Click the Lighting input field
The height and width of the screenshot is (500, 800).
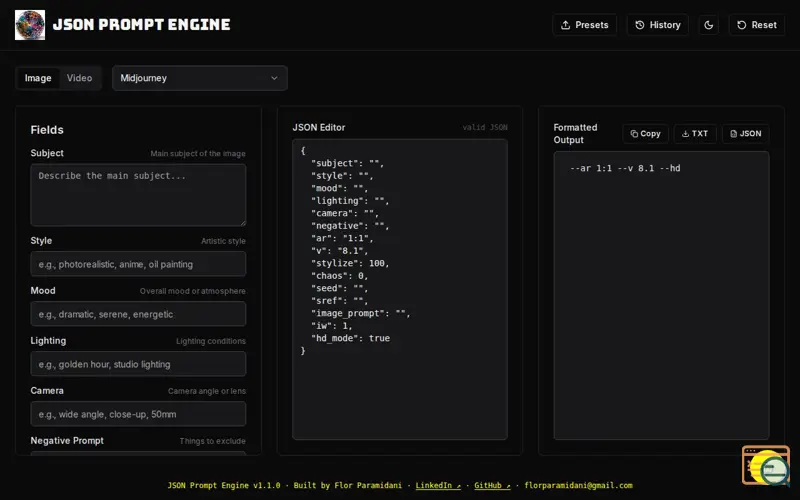click(x=138, y=364)
